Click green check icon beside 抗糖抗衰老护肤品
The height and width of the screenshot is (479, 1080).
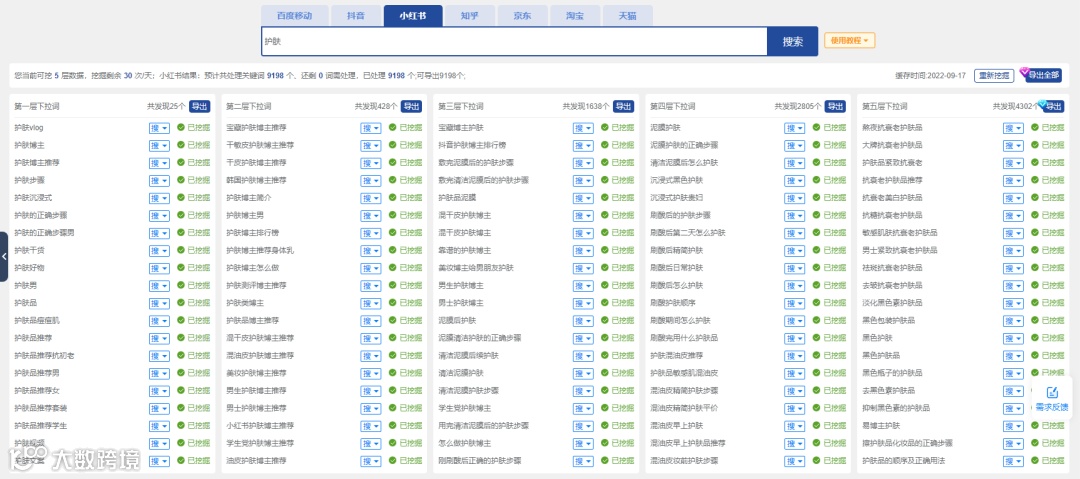click(x=1035, y=215)
